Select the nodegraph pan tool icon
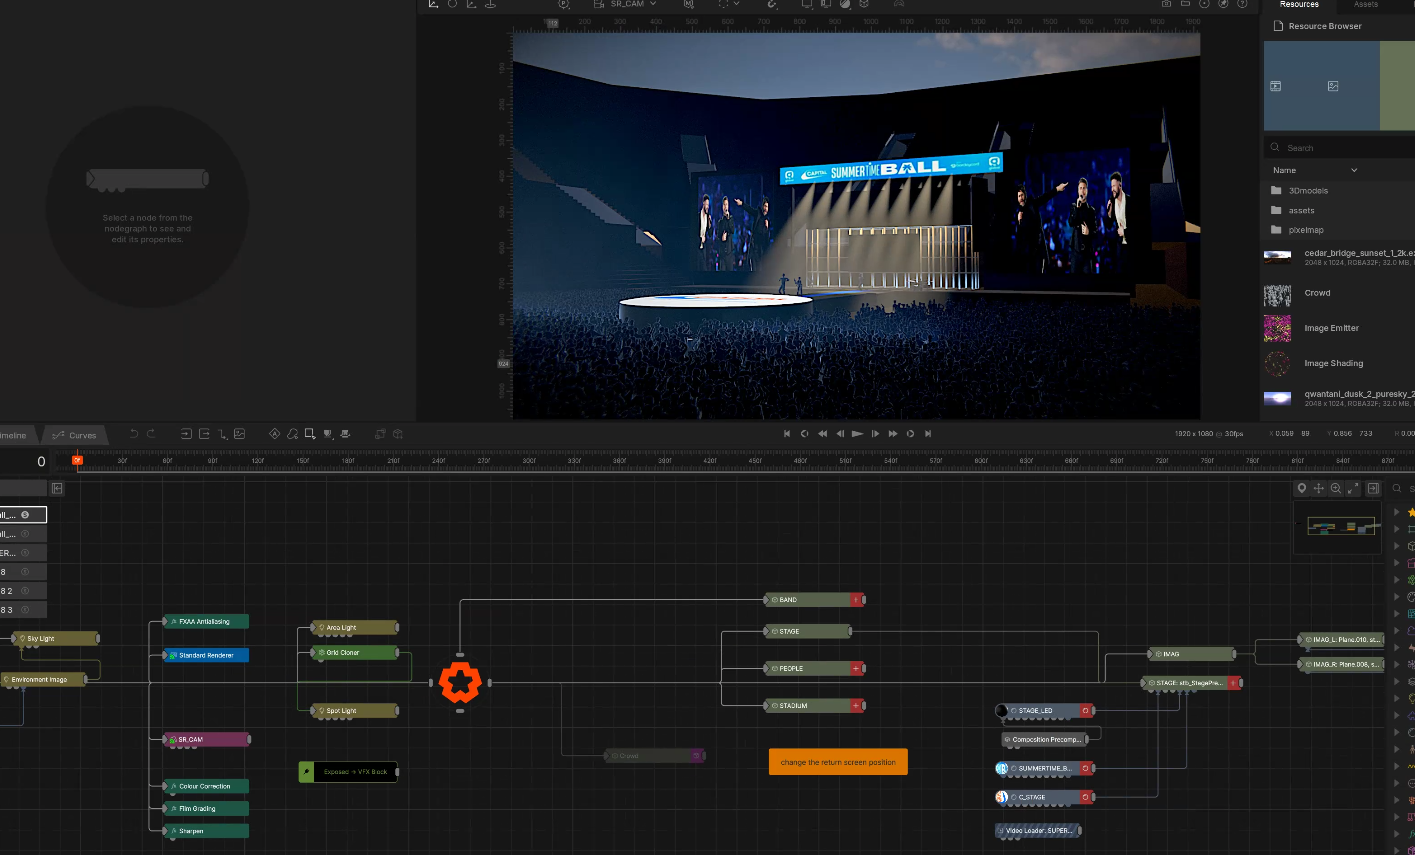Image resolution: width=1415 pixels, height=855 pixels. (x=1319, y=488)
